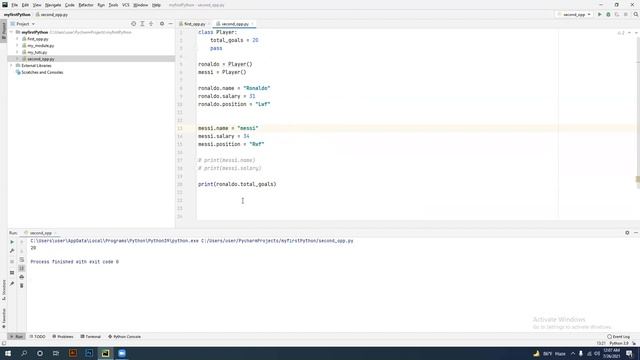
Task: Hide the Project panel with minus icon
Action: click(x=171, y=24)
